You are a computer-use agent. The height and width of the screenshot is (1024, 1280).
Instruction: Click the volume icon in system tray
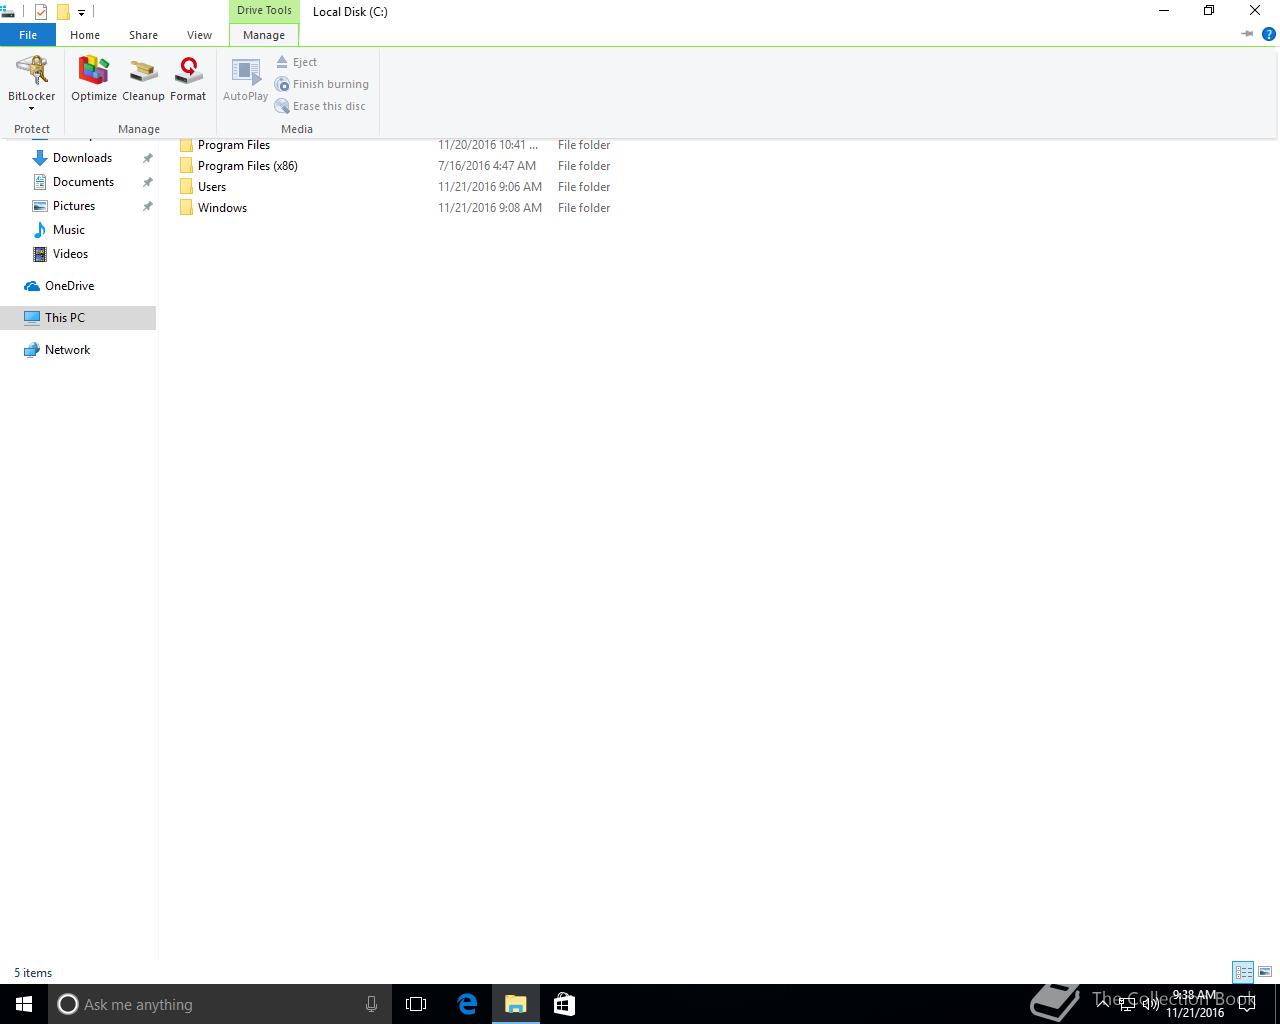[1150, 1004]
